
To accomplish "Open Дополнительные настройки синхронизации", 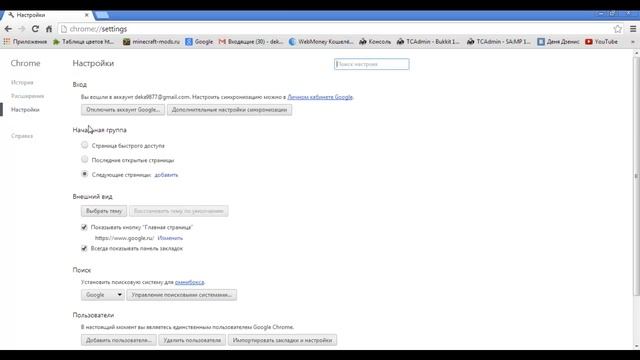I will [x=229, y=110].
